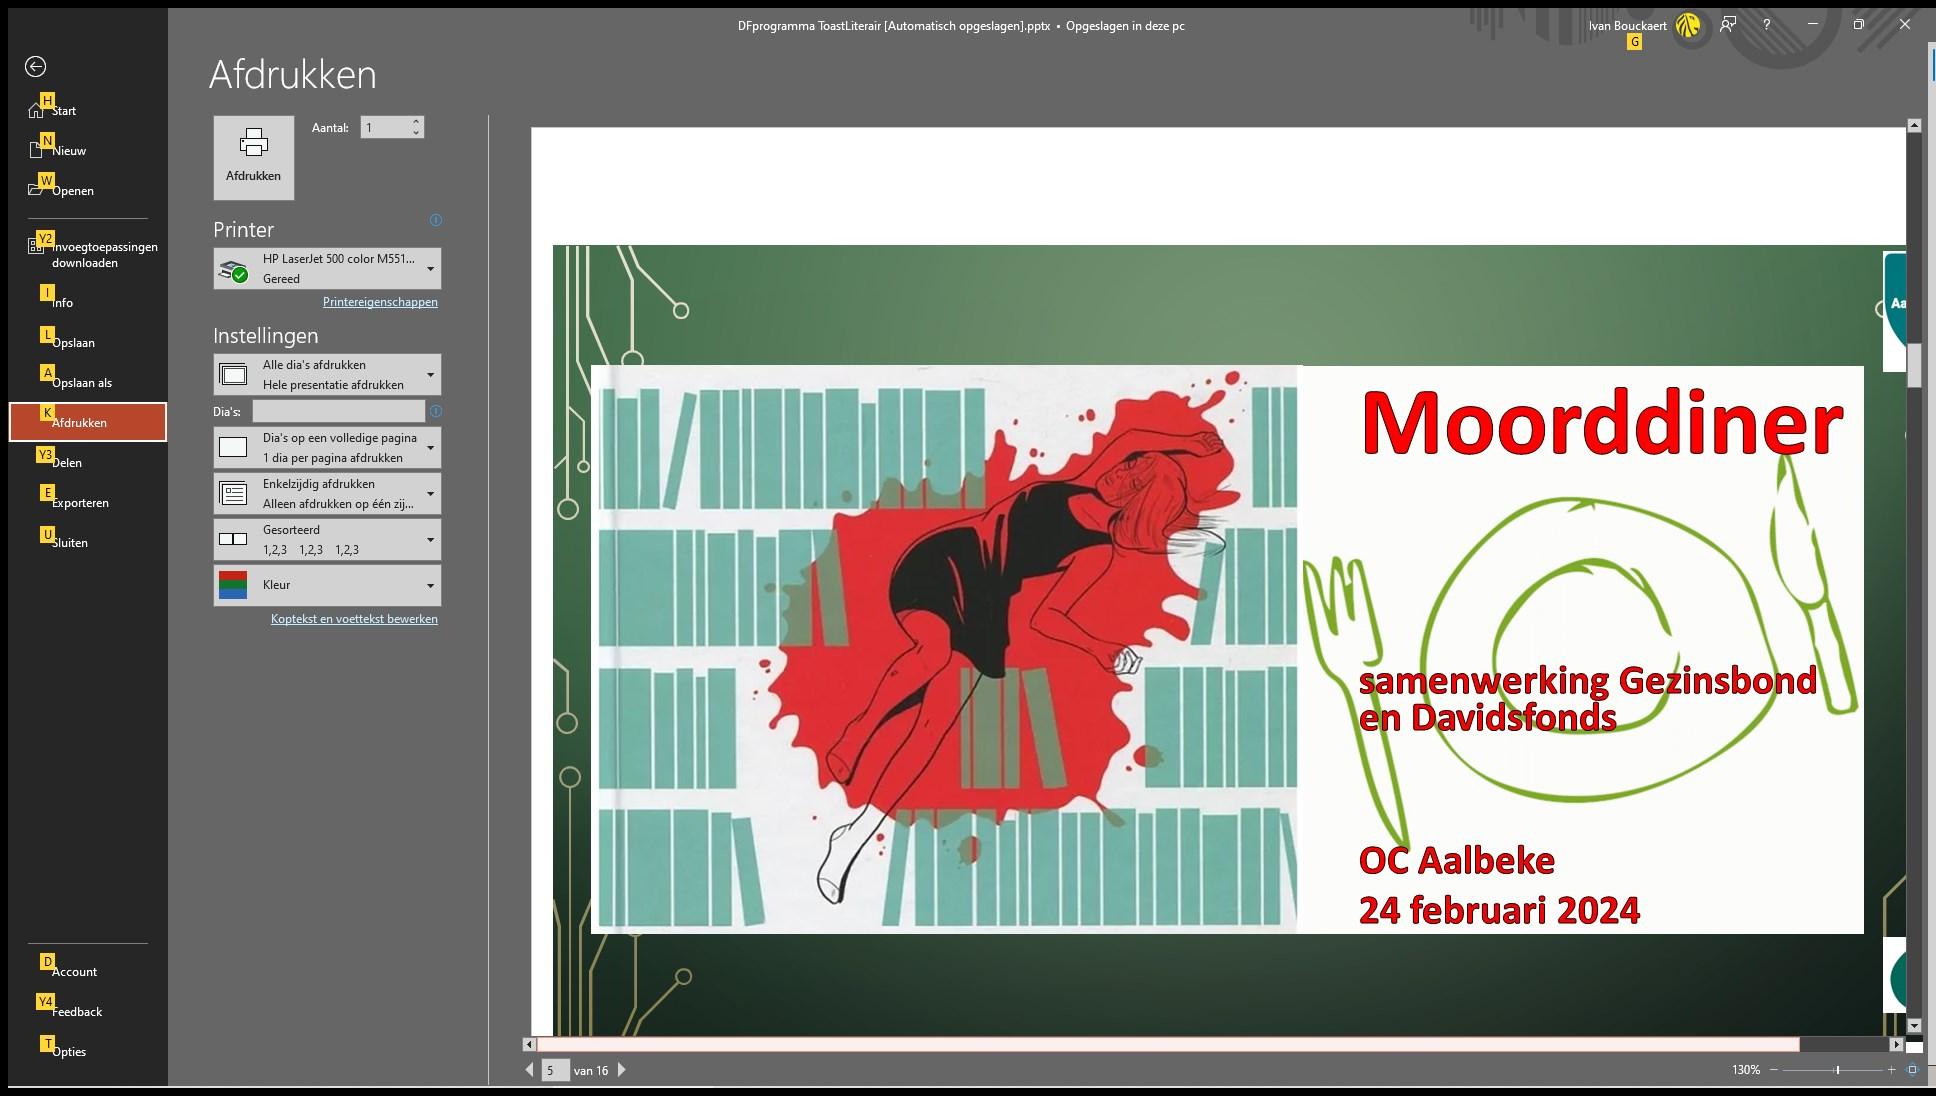This screenshot has height=1096, width=1936.
Task: Click the back arrow to exit backstage
Action: [35, 67]
